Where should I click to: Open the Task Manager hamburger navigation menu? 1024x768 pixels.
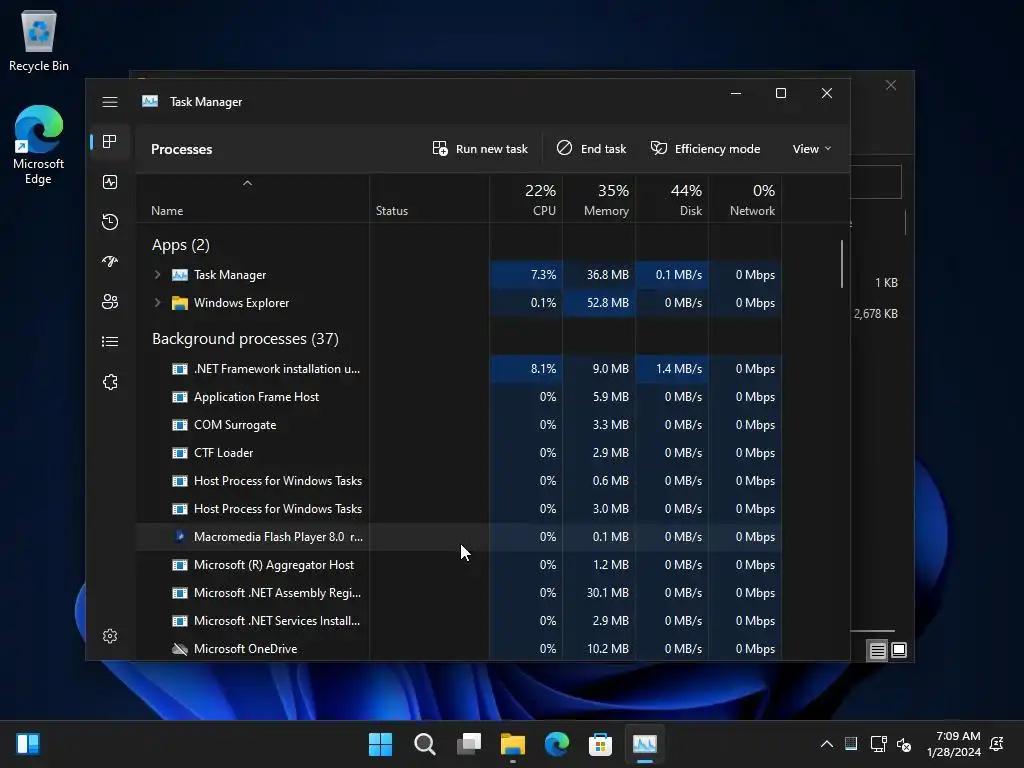tap(110, 102)
